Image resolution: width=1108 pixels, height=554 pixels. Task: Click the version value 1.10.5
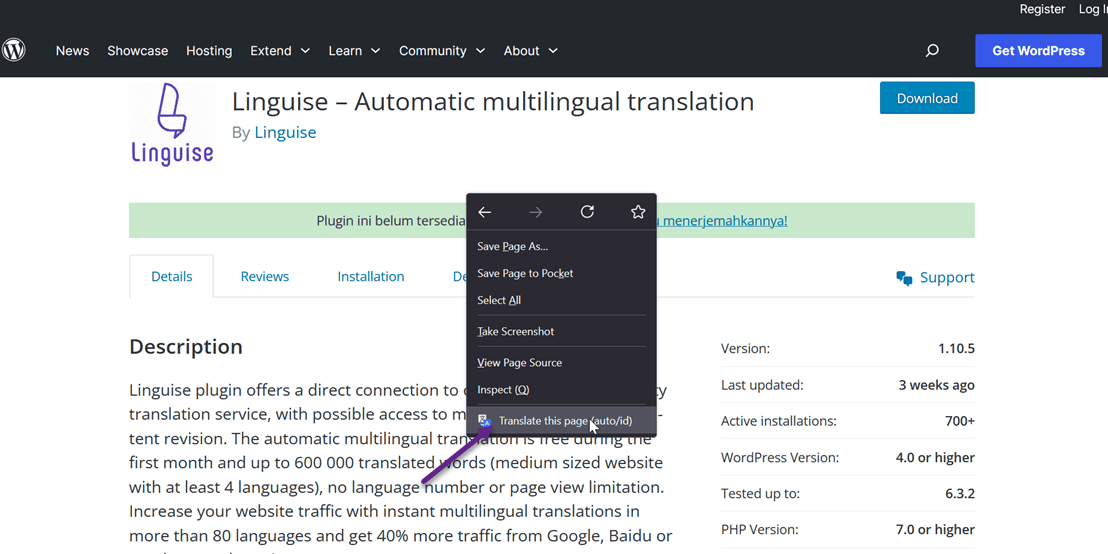pos(956,348)
